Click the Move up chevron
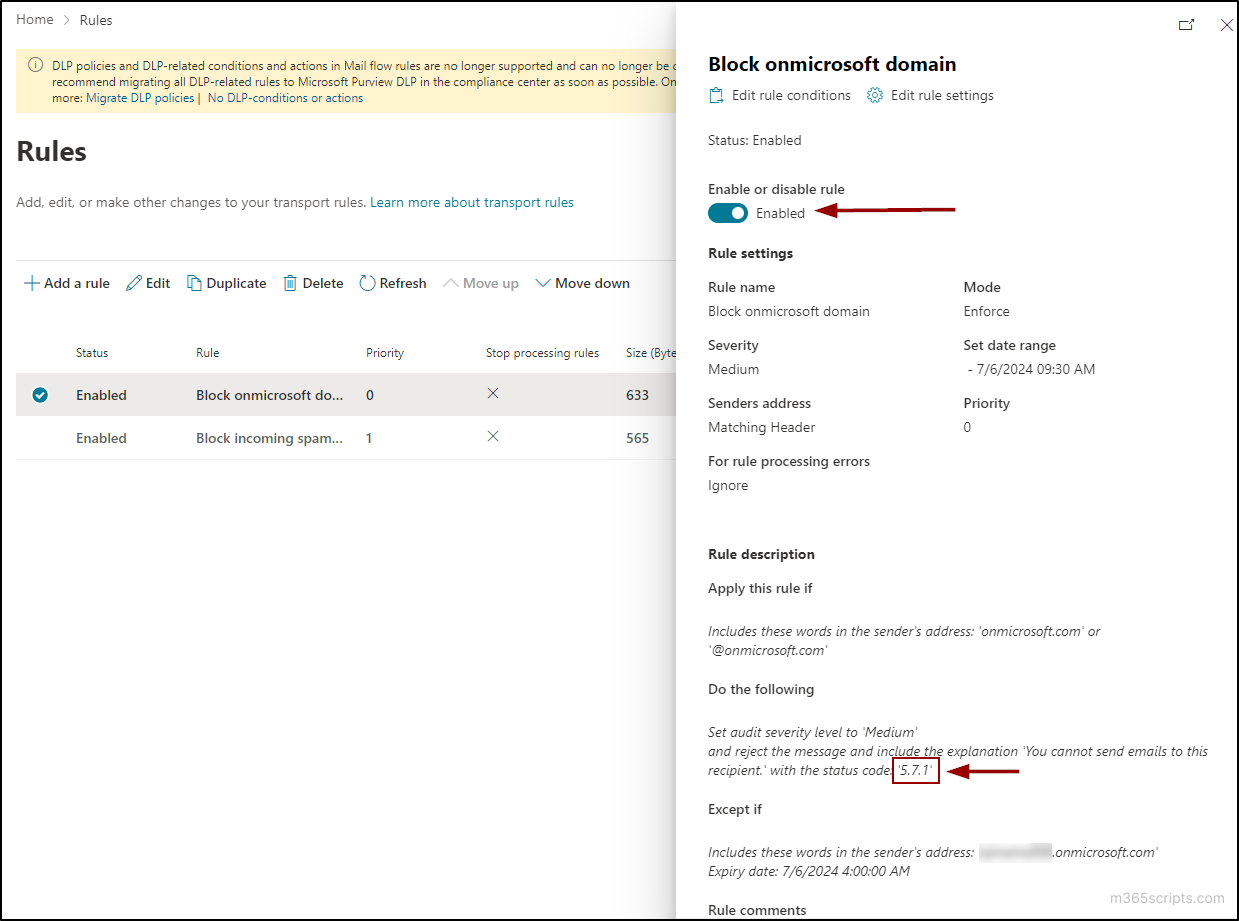Viewport: 1239px width, 921px height. (451, 282)
